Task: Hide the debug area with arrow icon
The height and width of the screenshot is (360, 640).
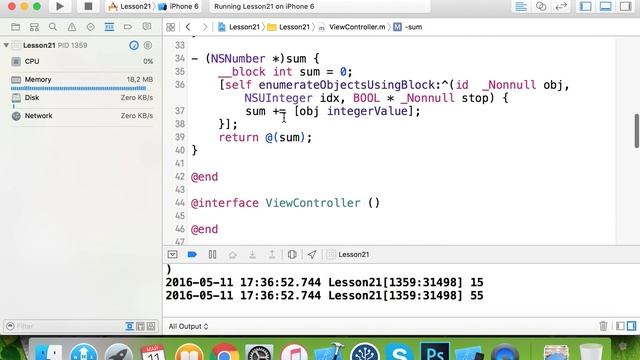Action: coord(172,254)
